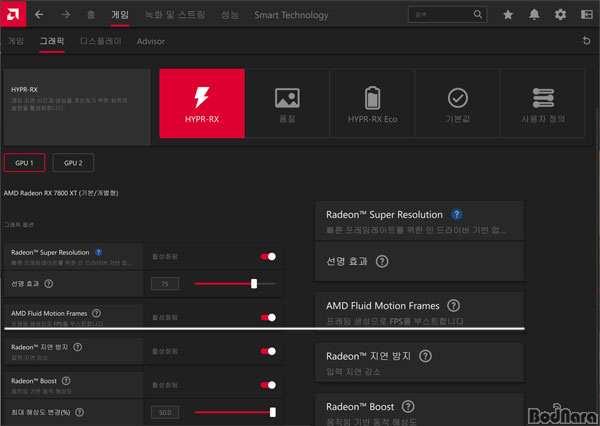Select the 사용자 정의 sliders profile

(x=543, y=103)
